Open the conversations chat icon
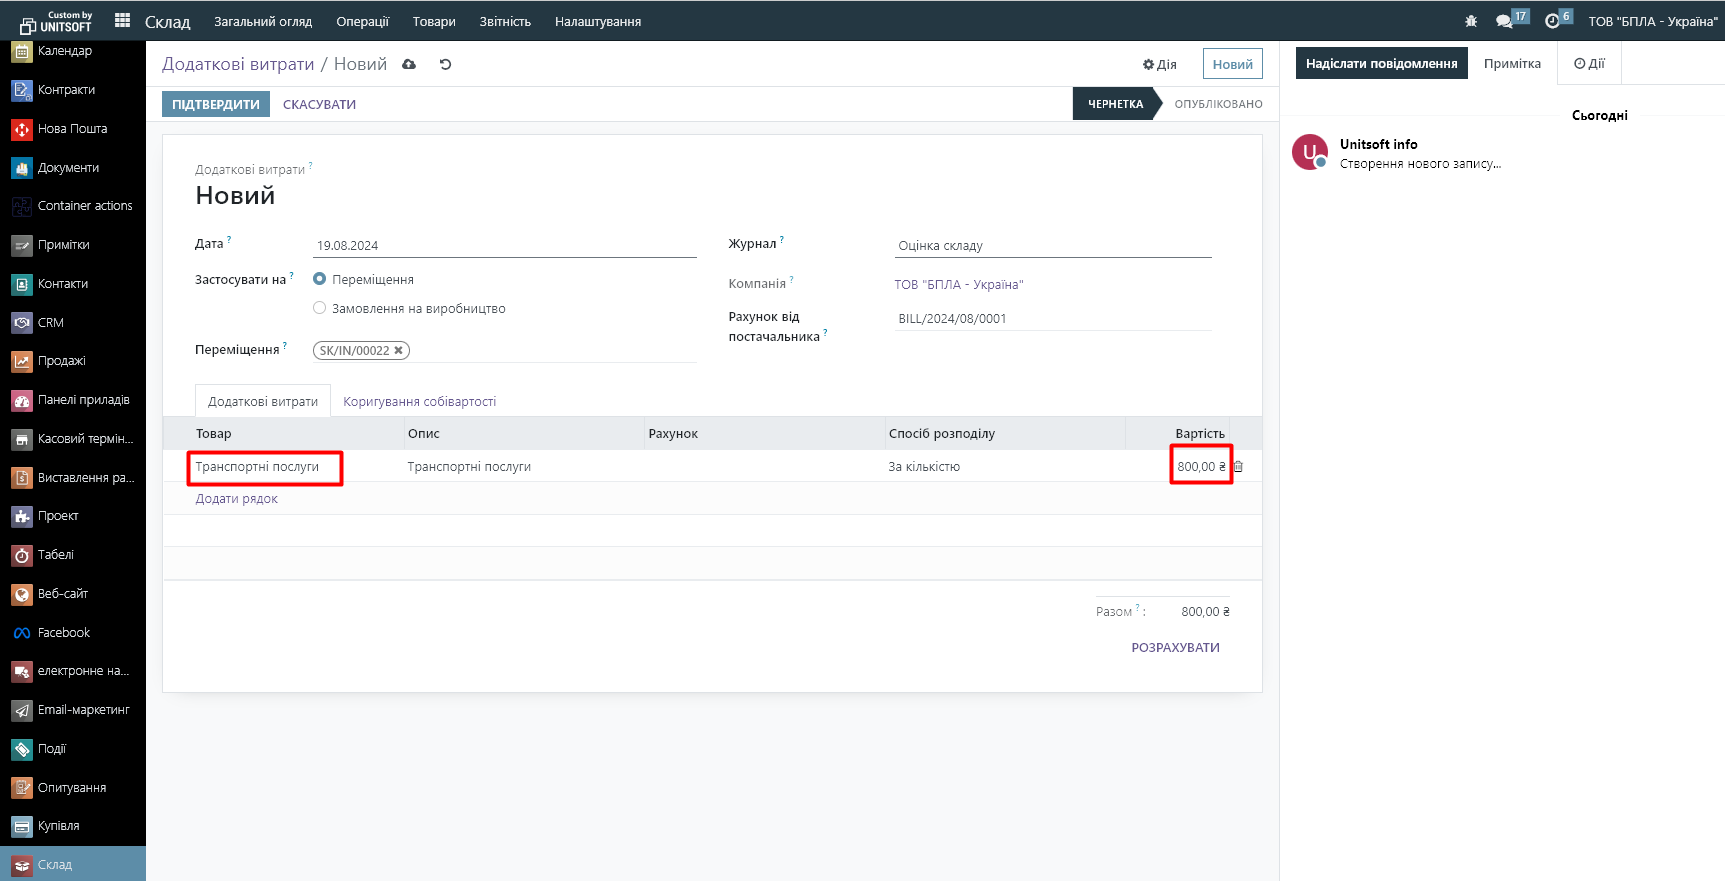This screenshot has width=1725, height=881. coord(1504,21)
